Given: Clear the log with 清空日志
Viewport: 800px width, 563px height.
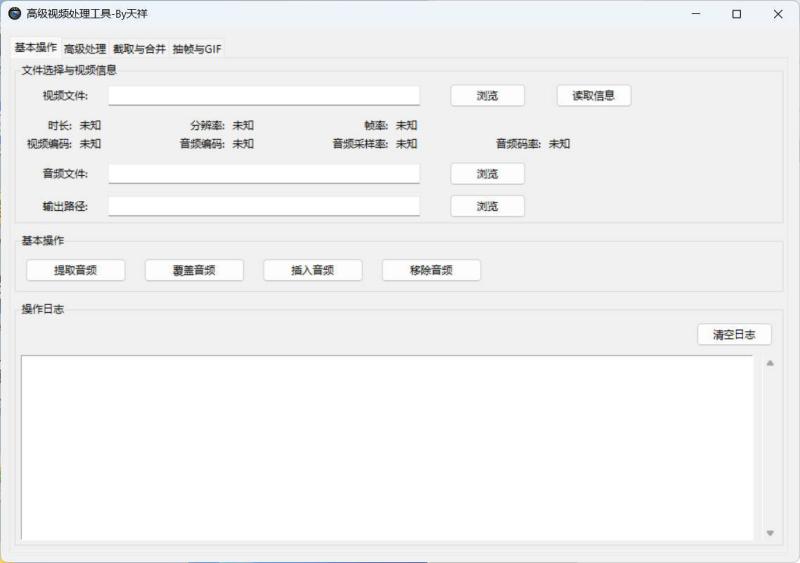Looking at the screenshot, I should 734,335.
